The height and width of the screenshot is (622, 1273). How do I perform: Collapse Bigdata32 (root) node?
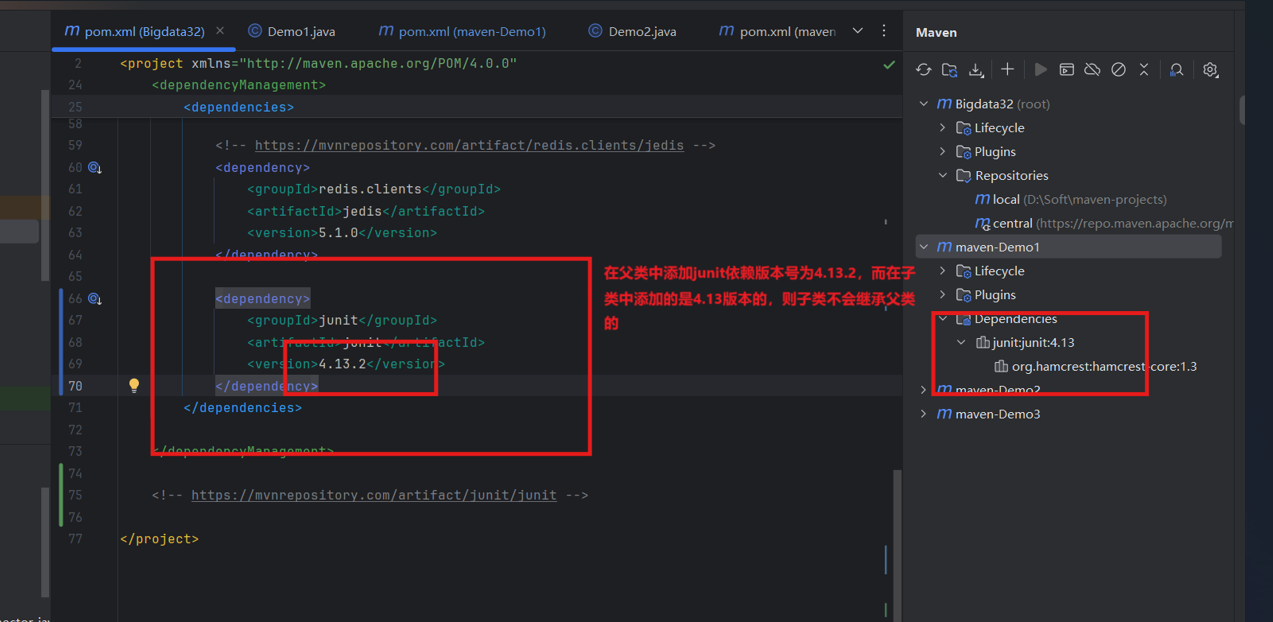pos(924,104)
